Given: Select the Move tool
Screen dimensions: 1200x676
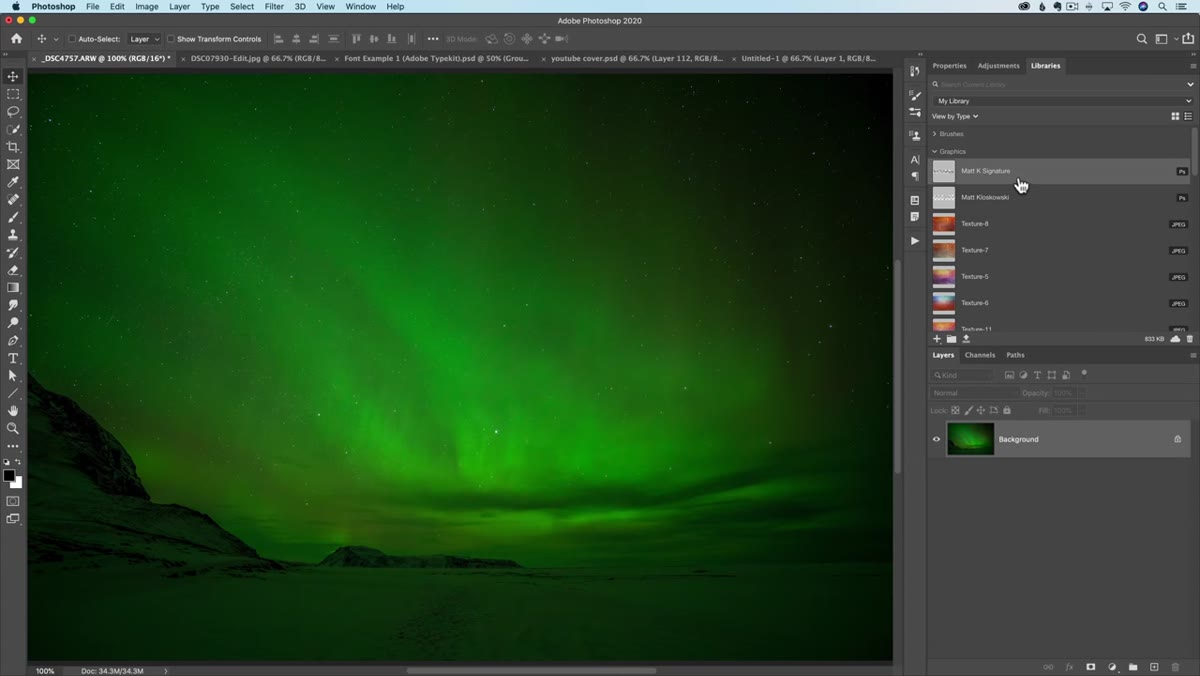Looking at the screenshot, I should (13, 76).
